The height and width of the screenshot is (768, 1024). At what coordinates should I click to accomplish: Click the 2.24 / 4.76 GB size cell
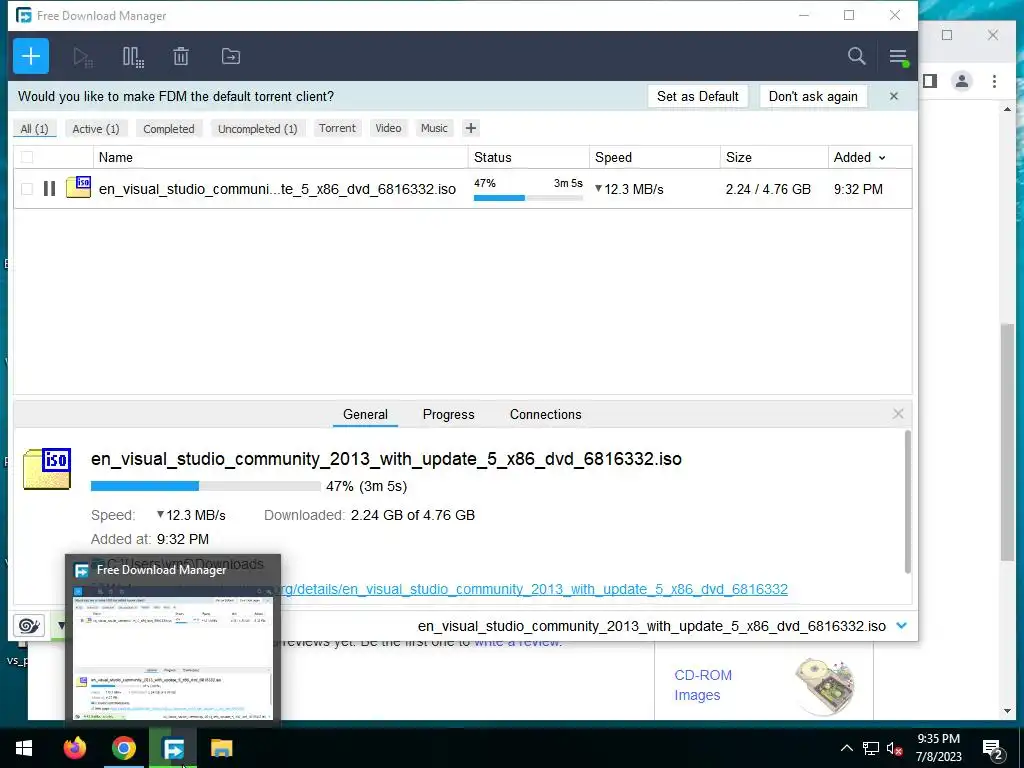(768, 189)
